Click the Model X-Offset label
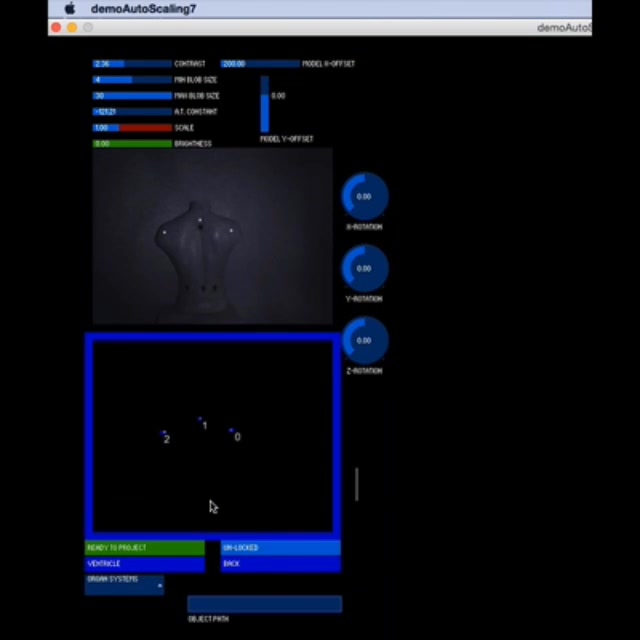 [329, 64]
